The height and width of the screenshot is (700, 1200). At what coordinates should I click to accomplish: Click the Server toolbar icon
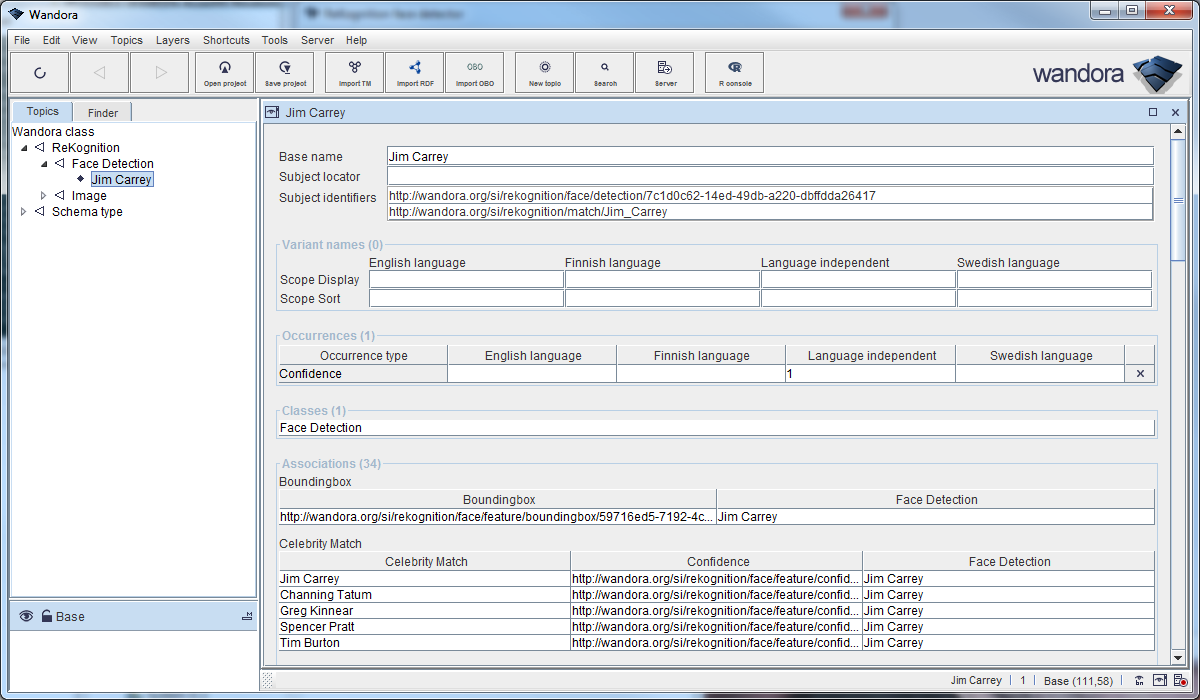click(x=665, y=73)
